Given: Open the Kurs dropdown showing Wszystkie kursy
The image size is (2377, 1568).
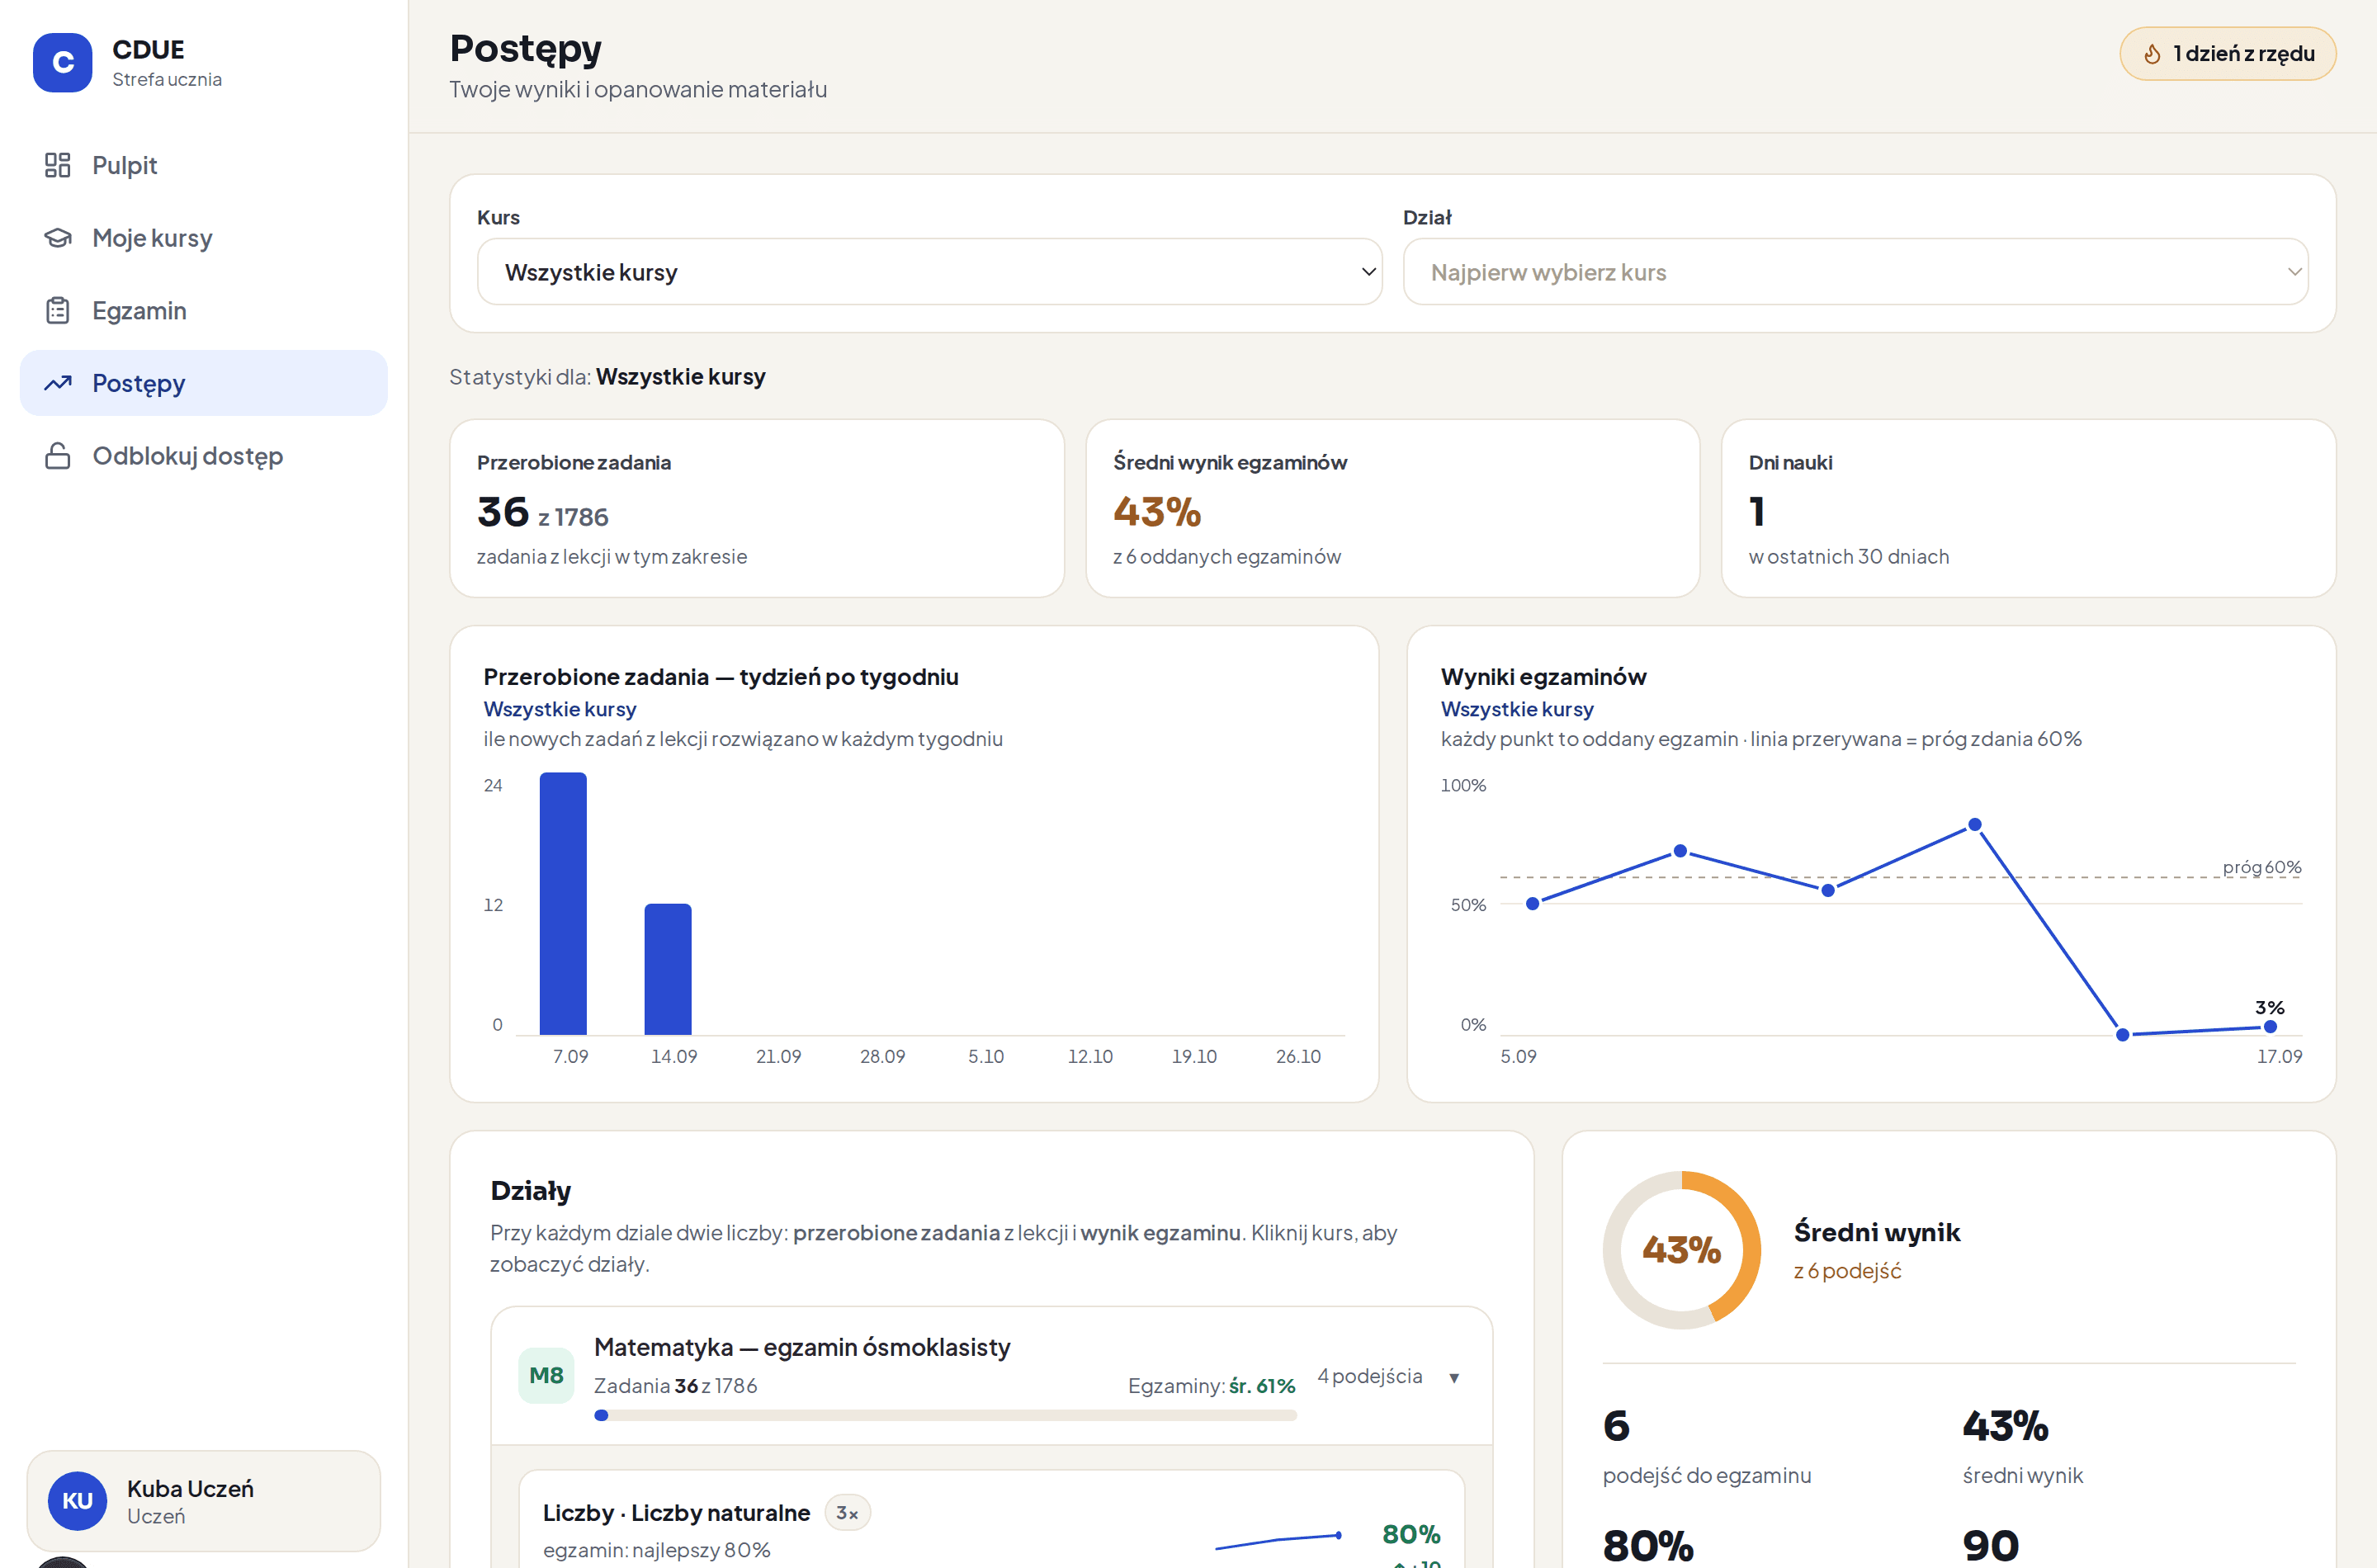Looking at the screenshot, I should coord(930,272).
